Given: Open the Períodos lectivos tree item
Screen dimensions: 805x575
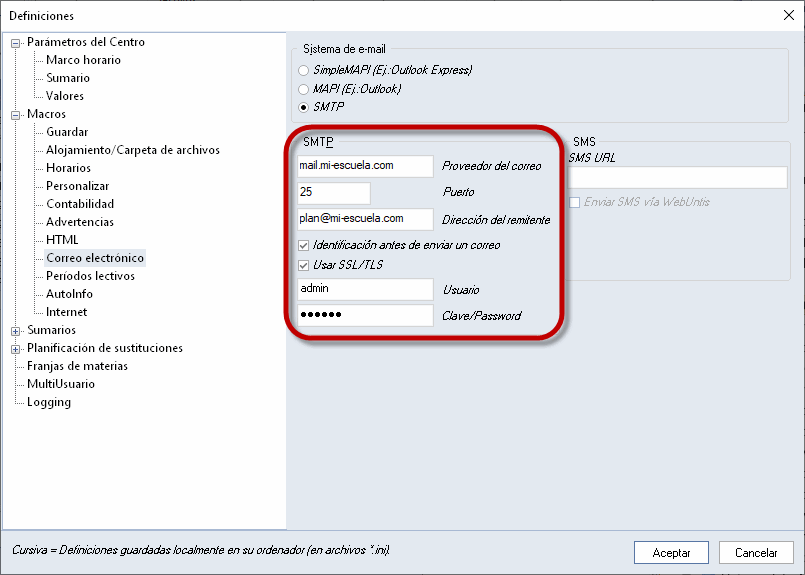Looking at the screenshot, I should click(90, 276).
